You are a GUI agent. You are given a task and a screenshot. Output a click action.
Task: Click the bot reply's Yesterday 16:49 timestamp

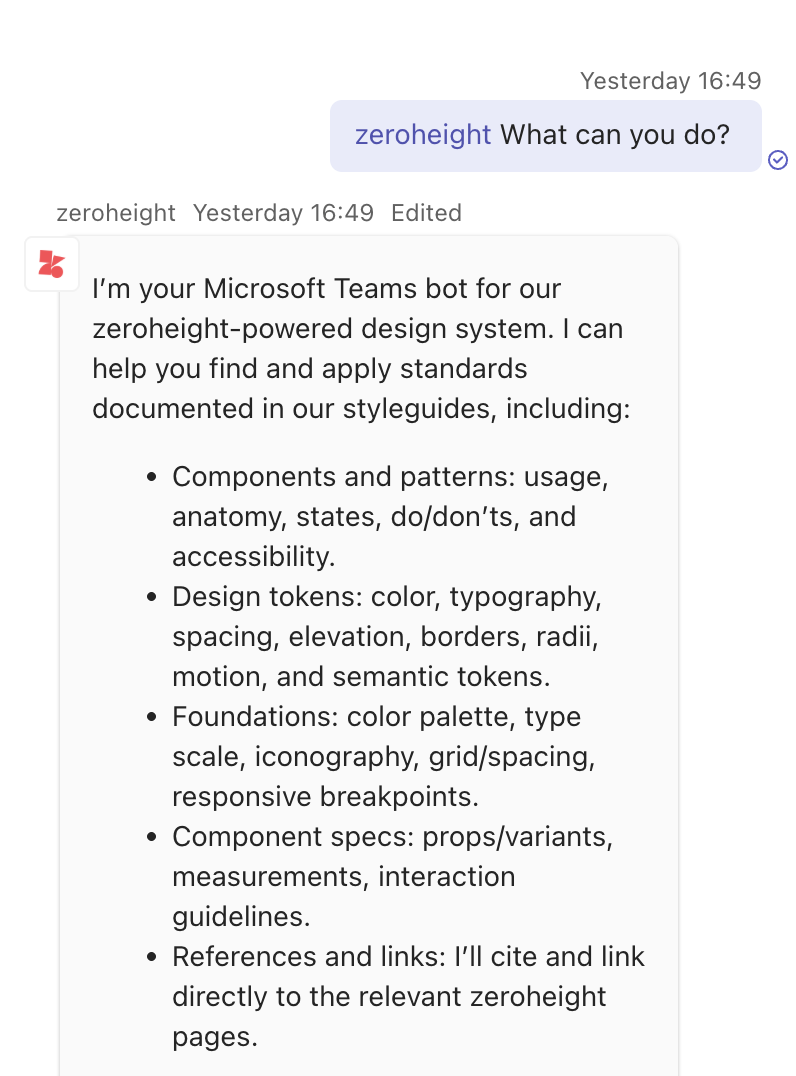283,213
